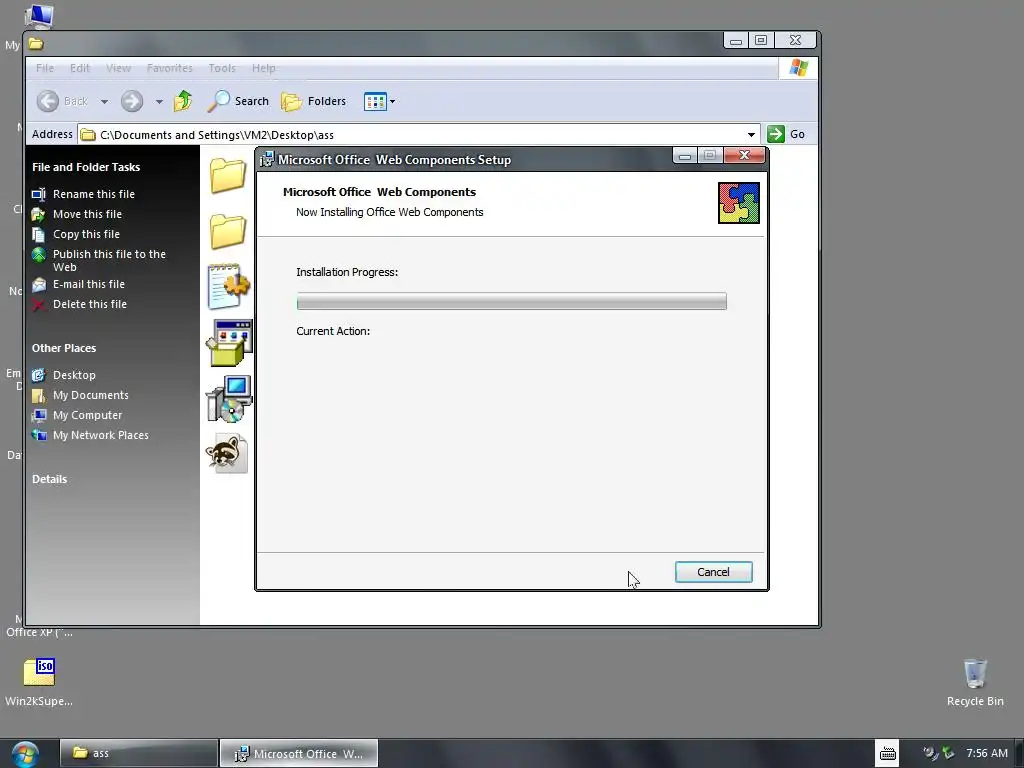The width and height of the screenshot is (1024, 768).
Task: Click the on-screen keyboard tray icon
Action: pos(888,754)
